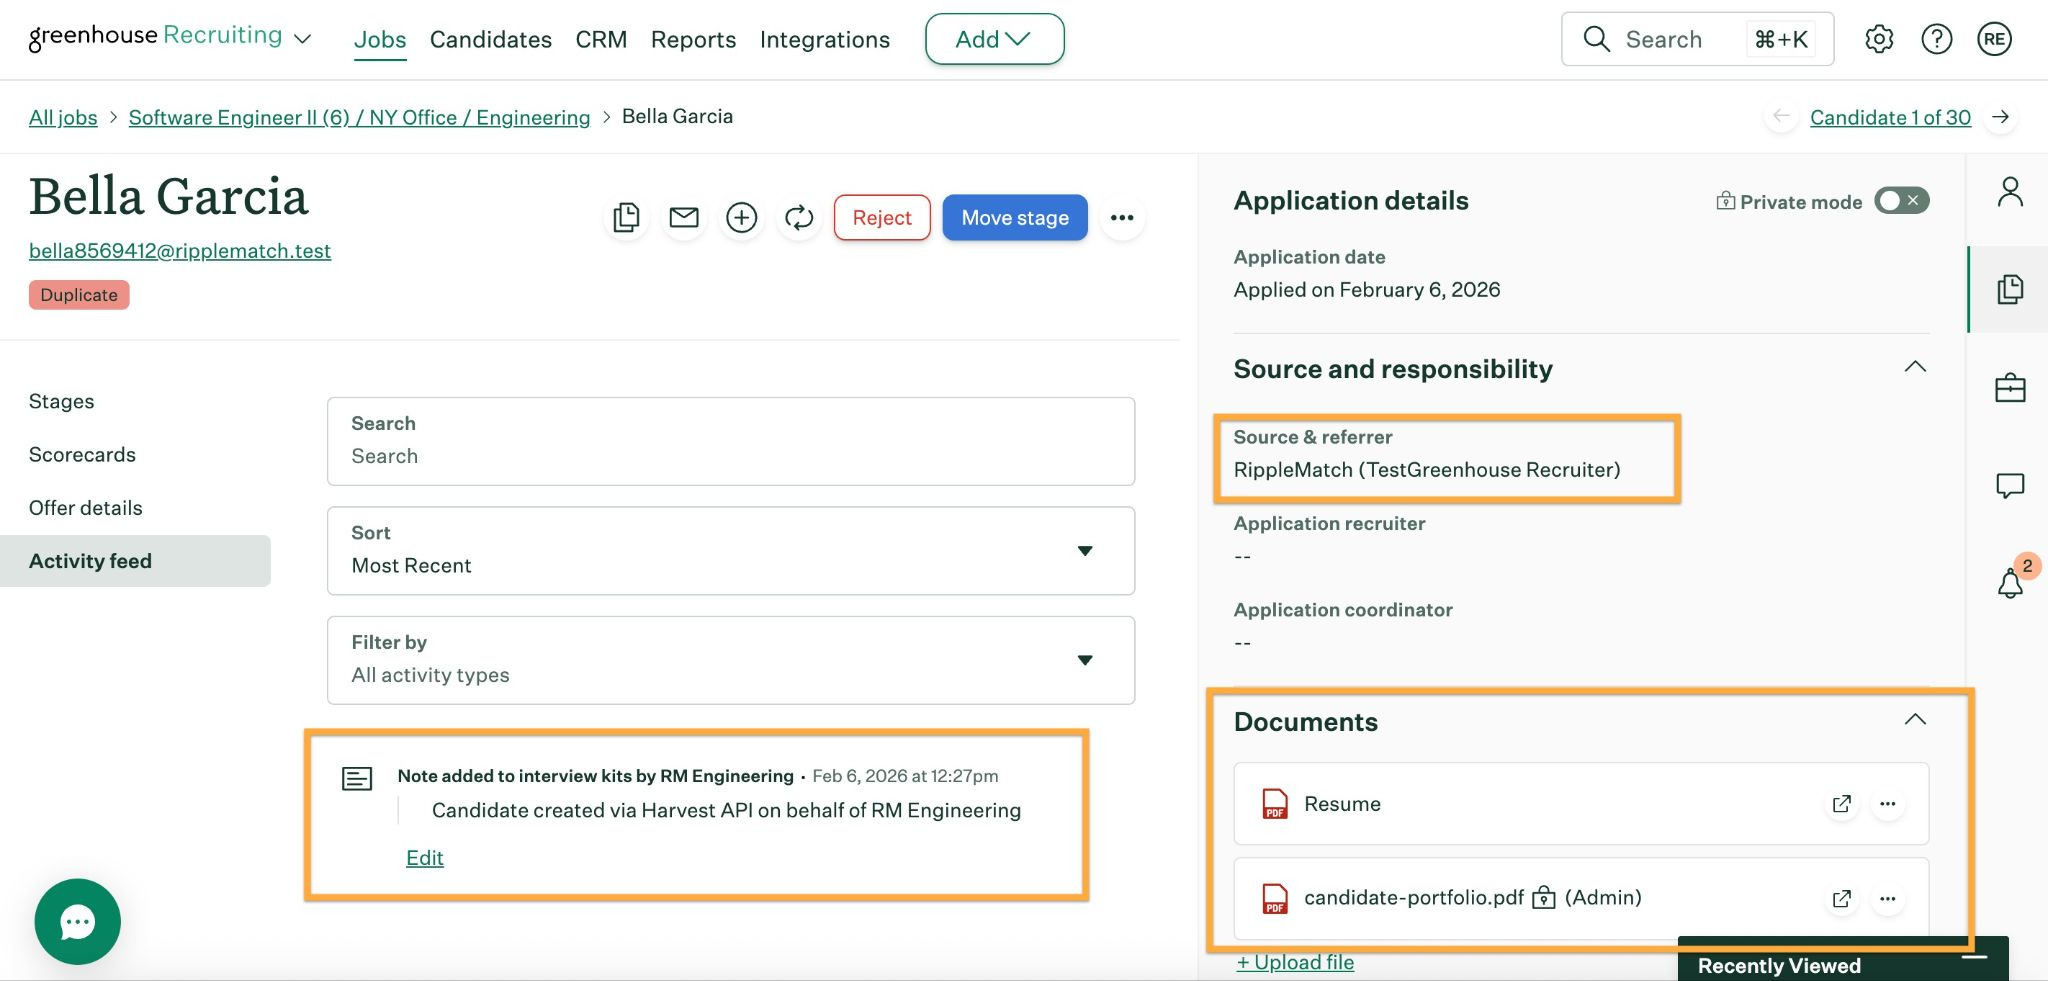Open the CRM tab
Viewport: 2048px width, 981px height.
(x=601, y=39)
